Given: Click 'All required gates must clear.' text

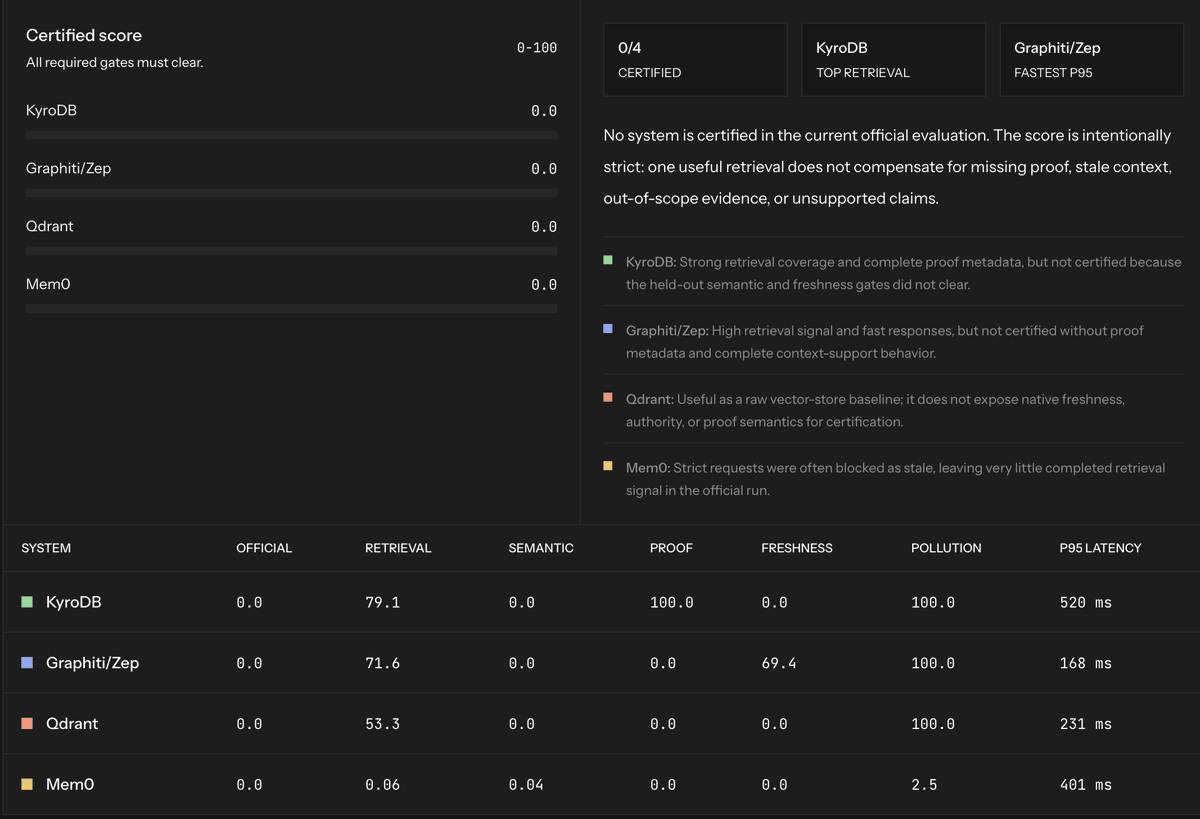Looking at the screenshot, I should (x=115, y=63).
